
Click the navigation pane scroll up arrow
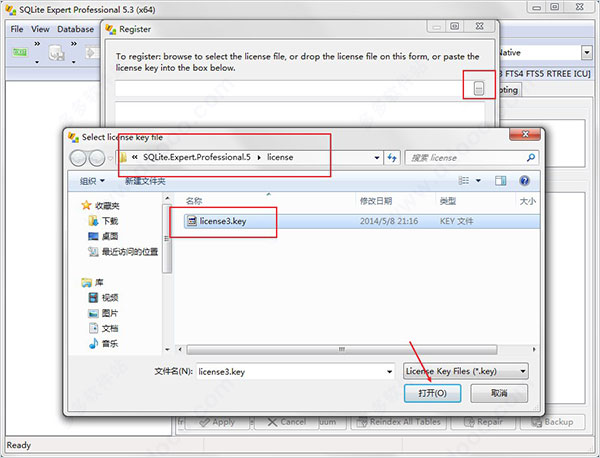pyautogui.click(x=167, y=198)
